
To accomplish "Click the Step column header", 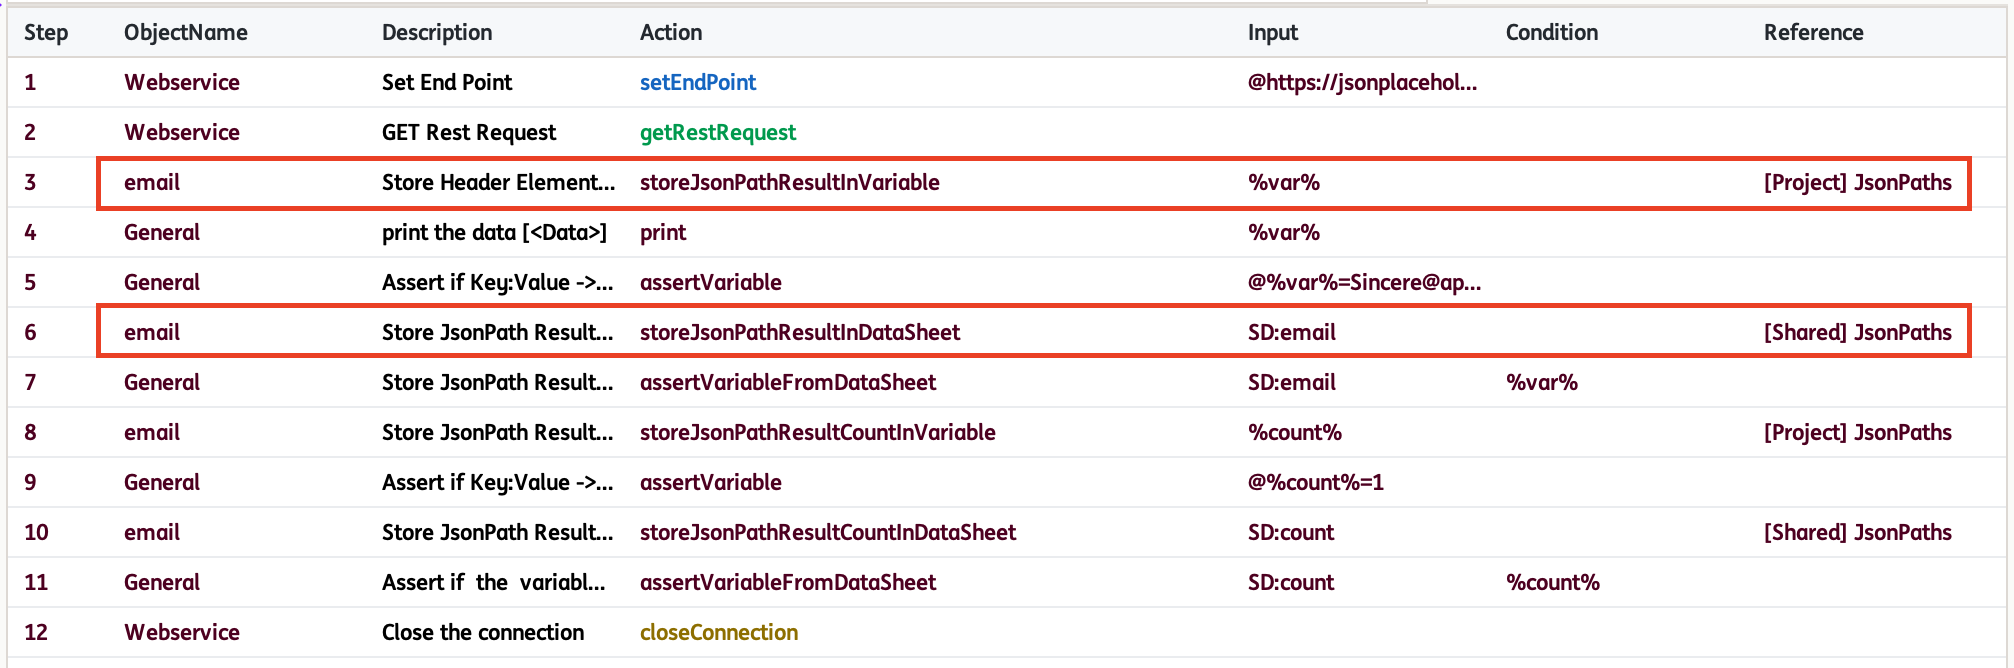I will pos(46,32).
